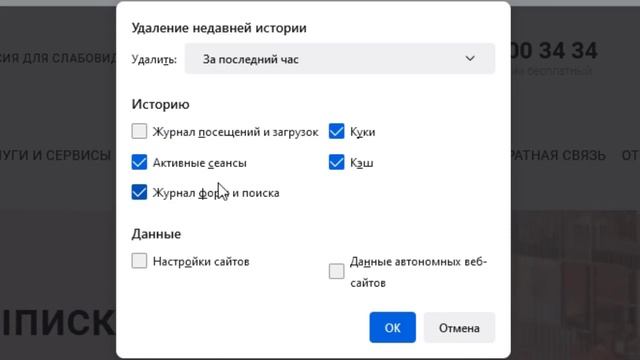Uncheck the Активные сеансы checkbox

139,162
